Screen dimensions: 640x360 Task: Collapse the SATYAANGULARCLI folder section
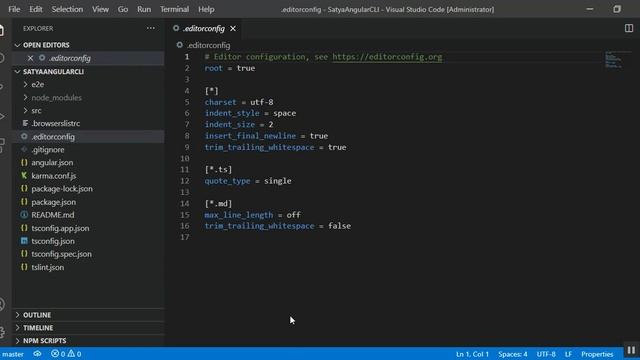click(x=53, y=71)
